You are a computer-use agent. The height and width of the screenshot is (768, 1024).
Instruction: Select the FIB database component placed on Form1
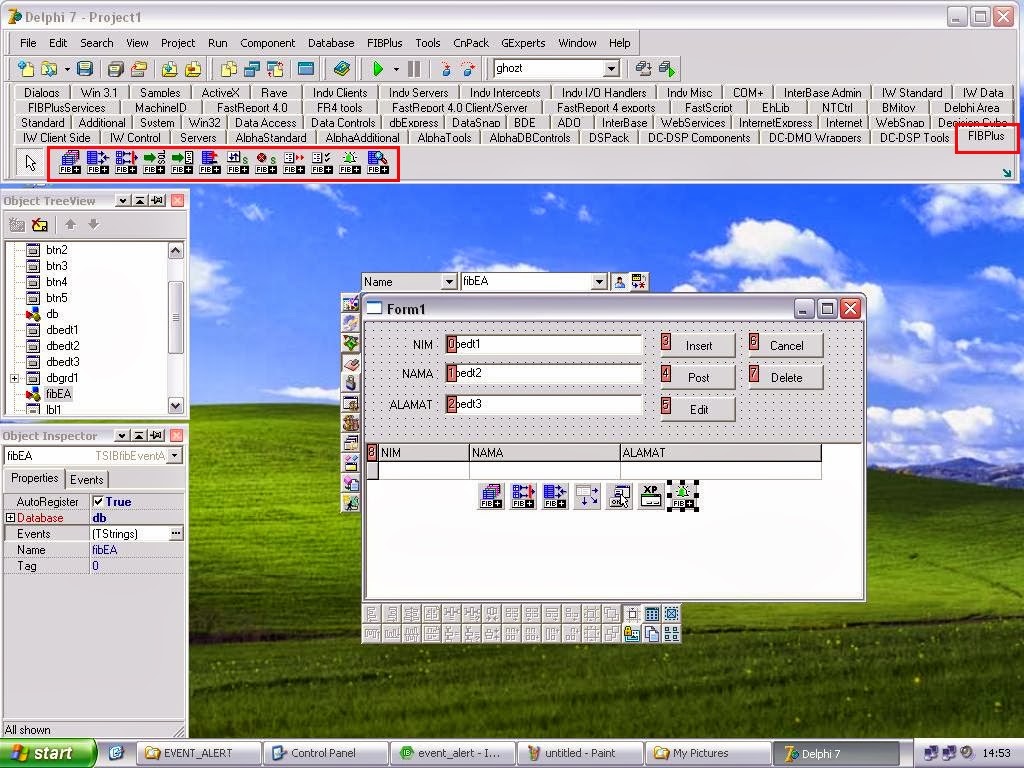point(491,496)
